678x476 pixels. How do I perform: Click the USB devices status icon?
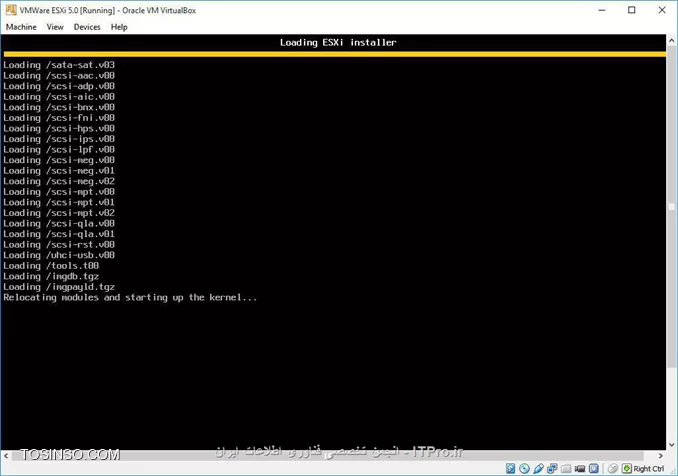538,468
